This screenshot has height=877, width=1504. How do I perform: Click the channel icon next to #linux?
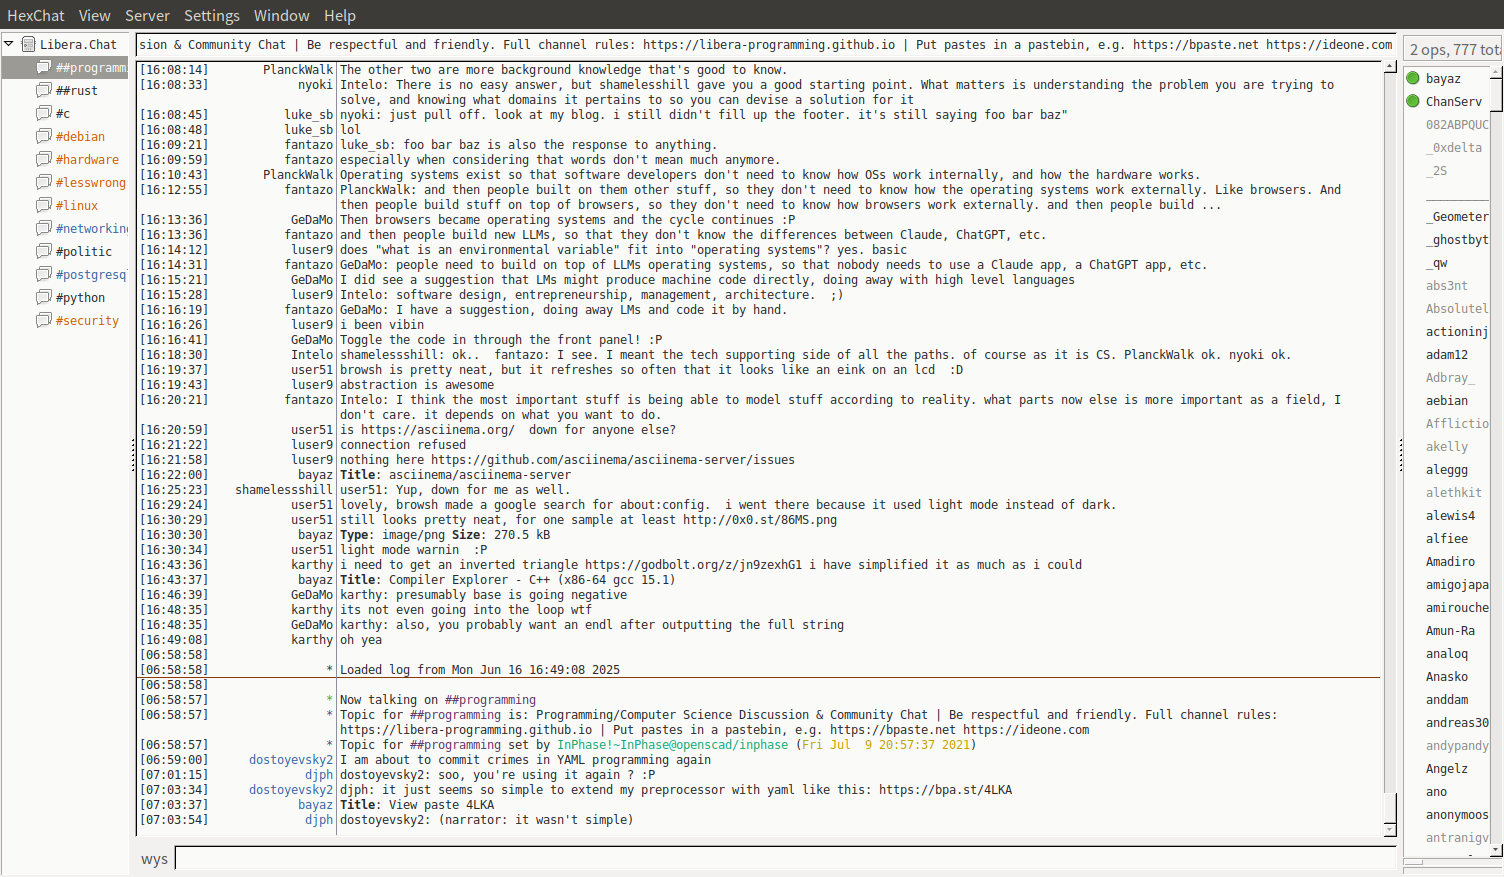tap(44, 205)
